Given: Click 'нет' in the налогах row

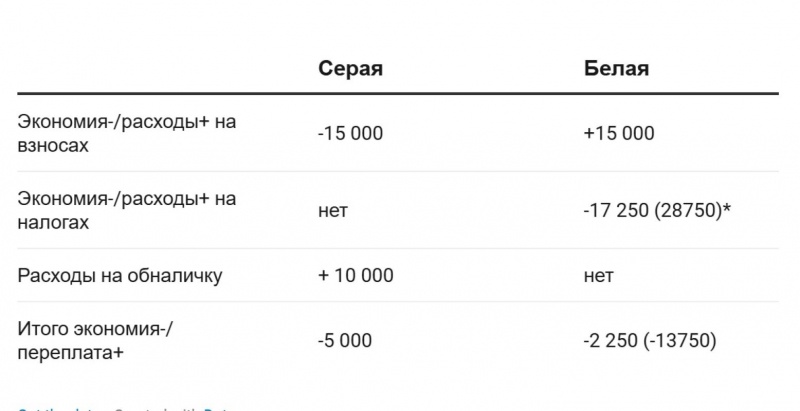Looking at the screenshot, I should [x=332, y=211].
